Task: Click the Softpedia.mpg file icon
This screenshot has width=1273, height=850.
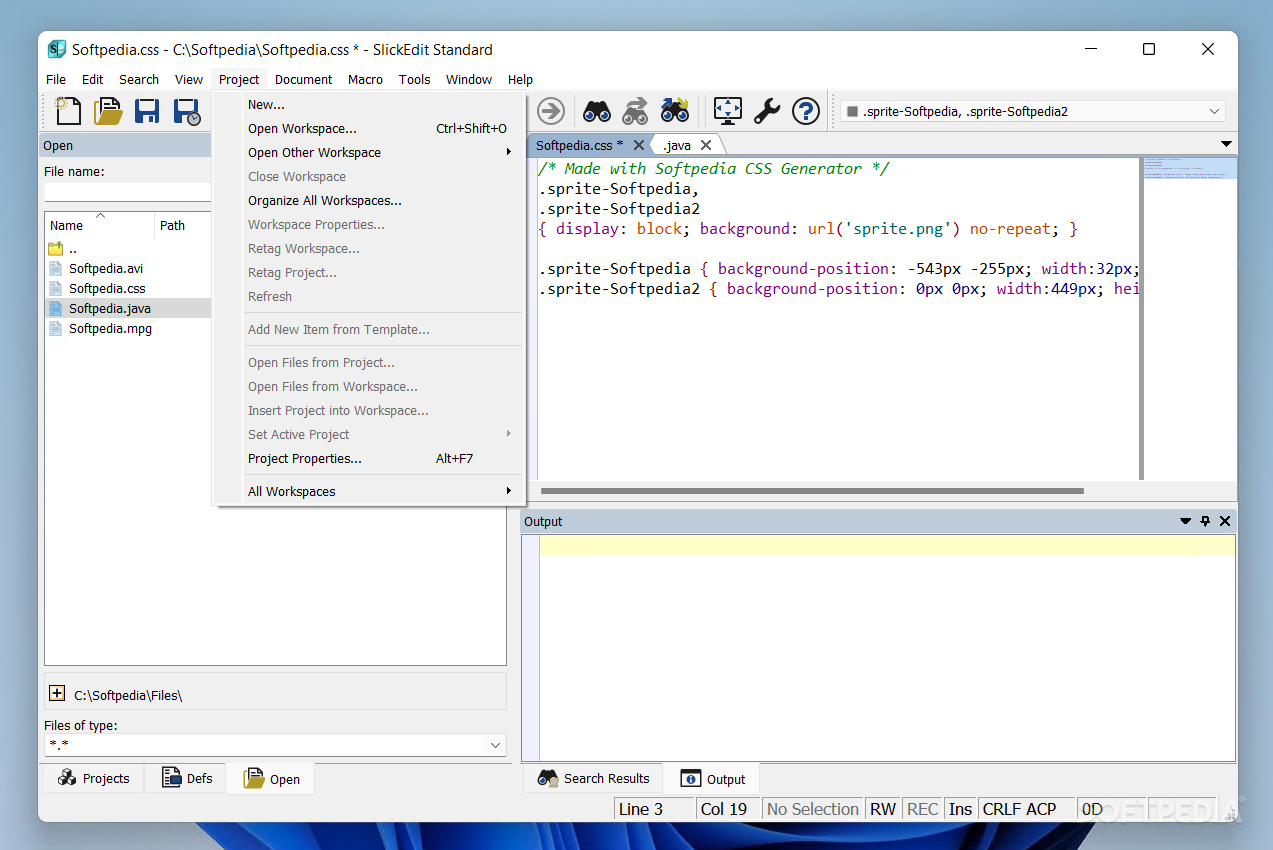Action: point(55,328)
